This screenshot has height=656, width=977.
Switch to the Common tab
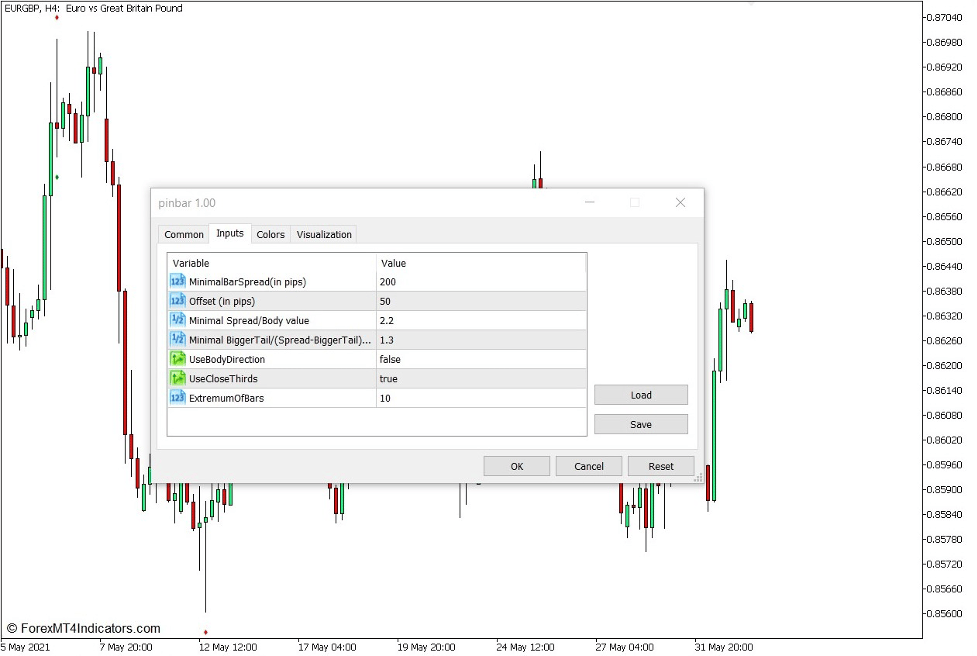(183, 234)
